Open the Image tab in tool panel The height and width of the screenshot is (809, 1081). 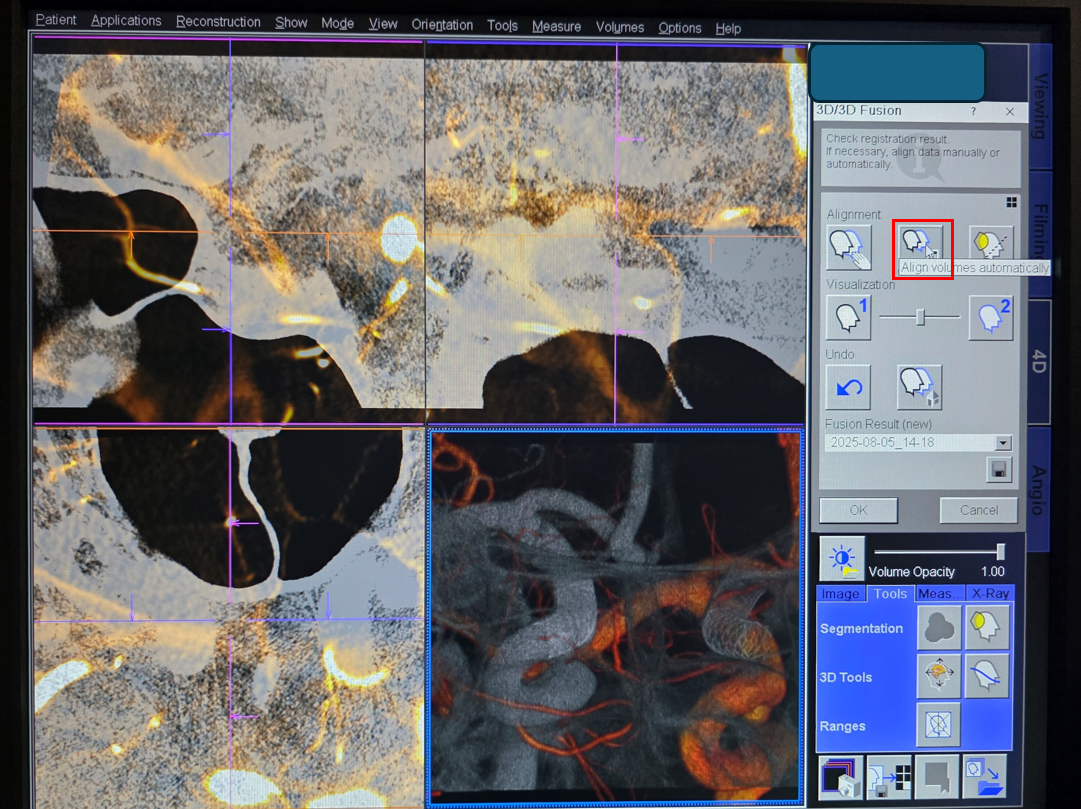point(840,594)
